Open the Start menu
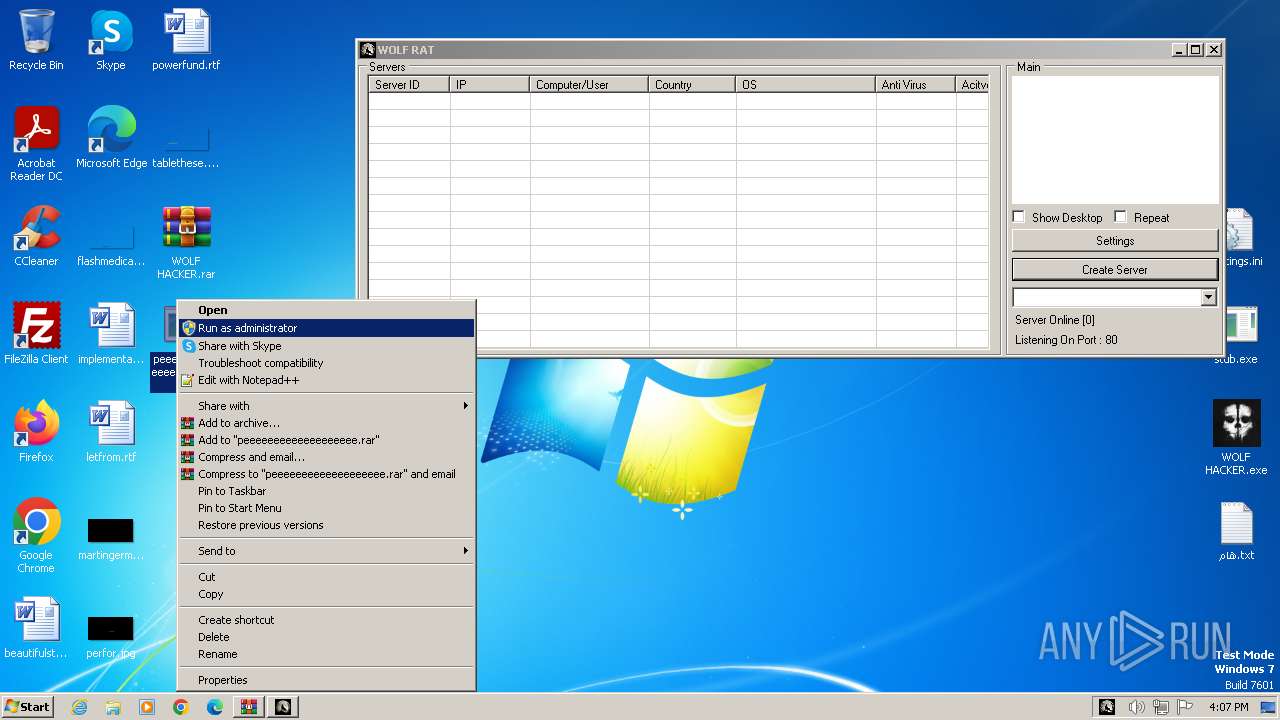1280x720 pixels. (28, 707)
